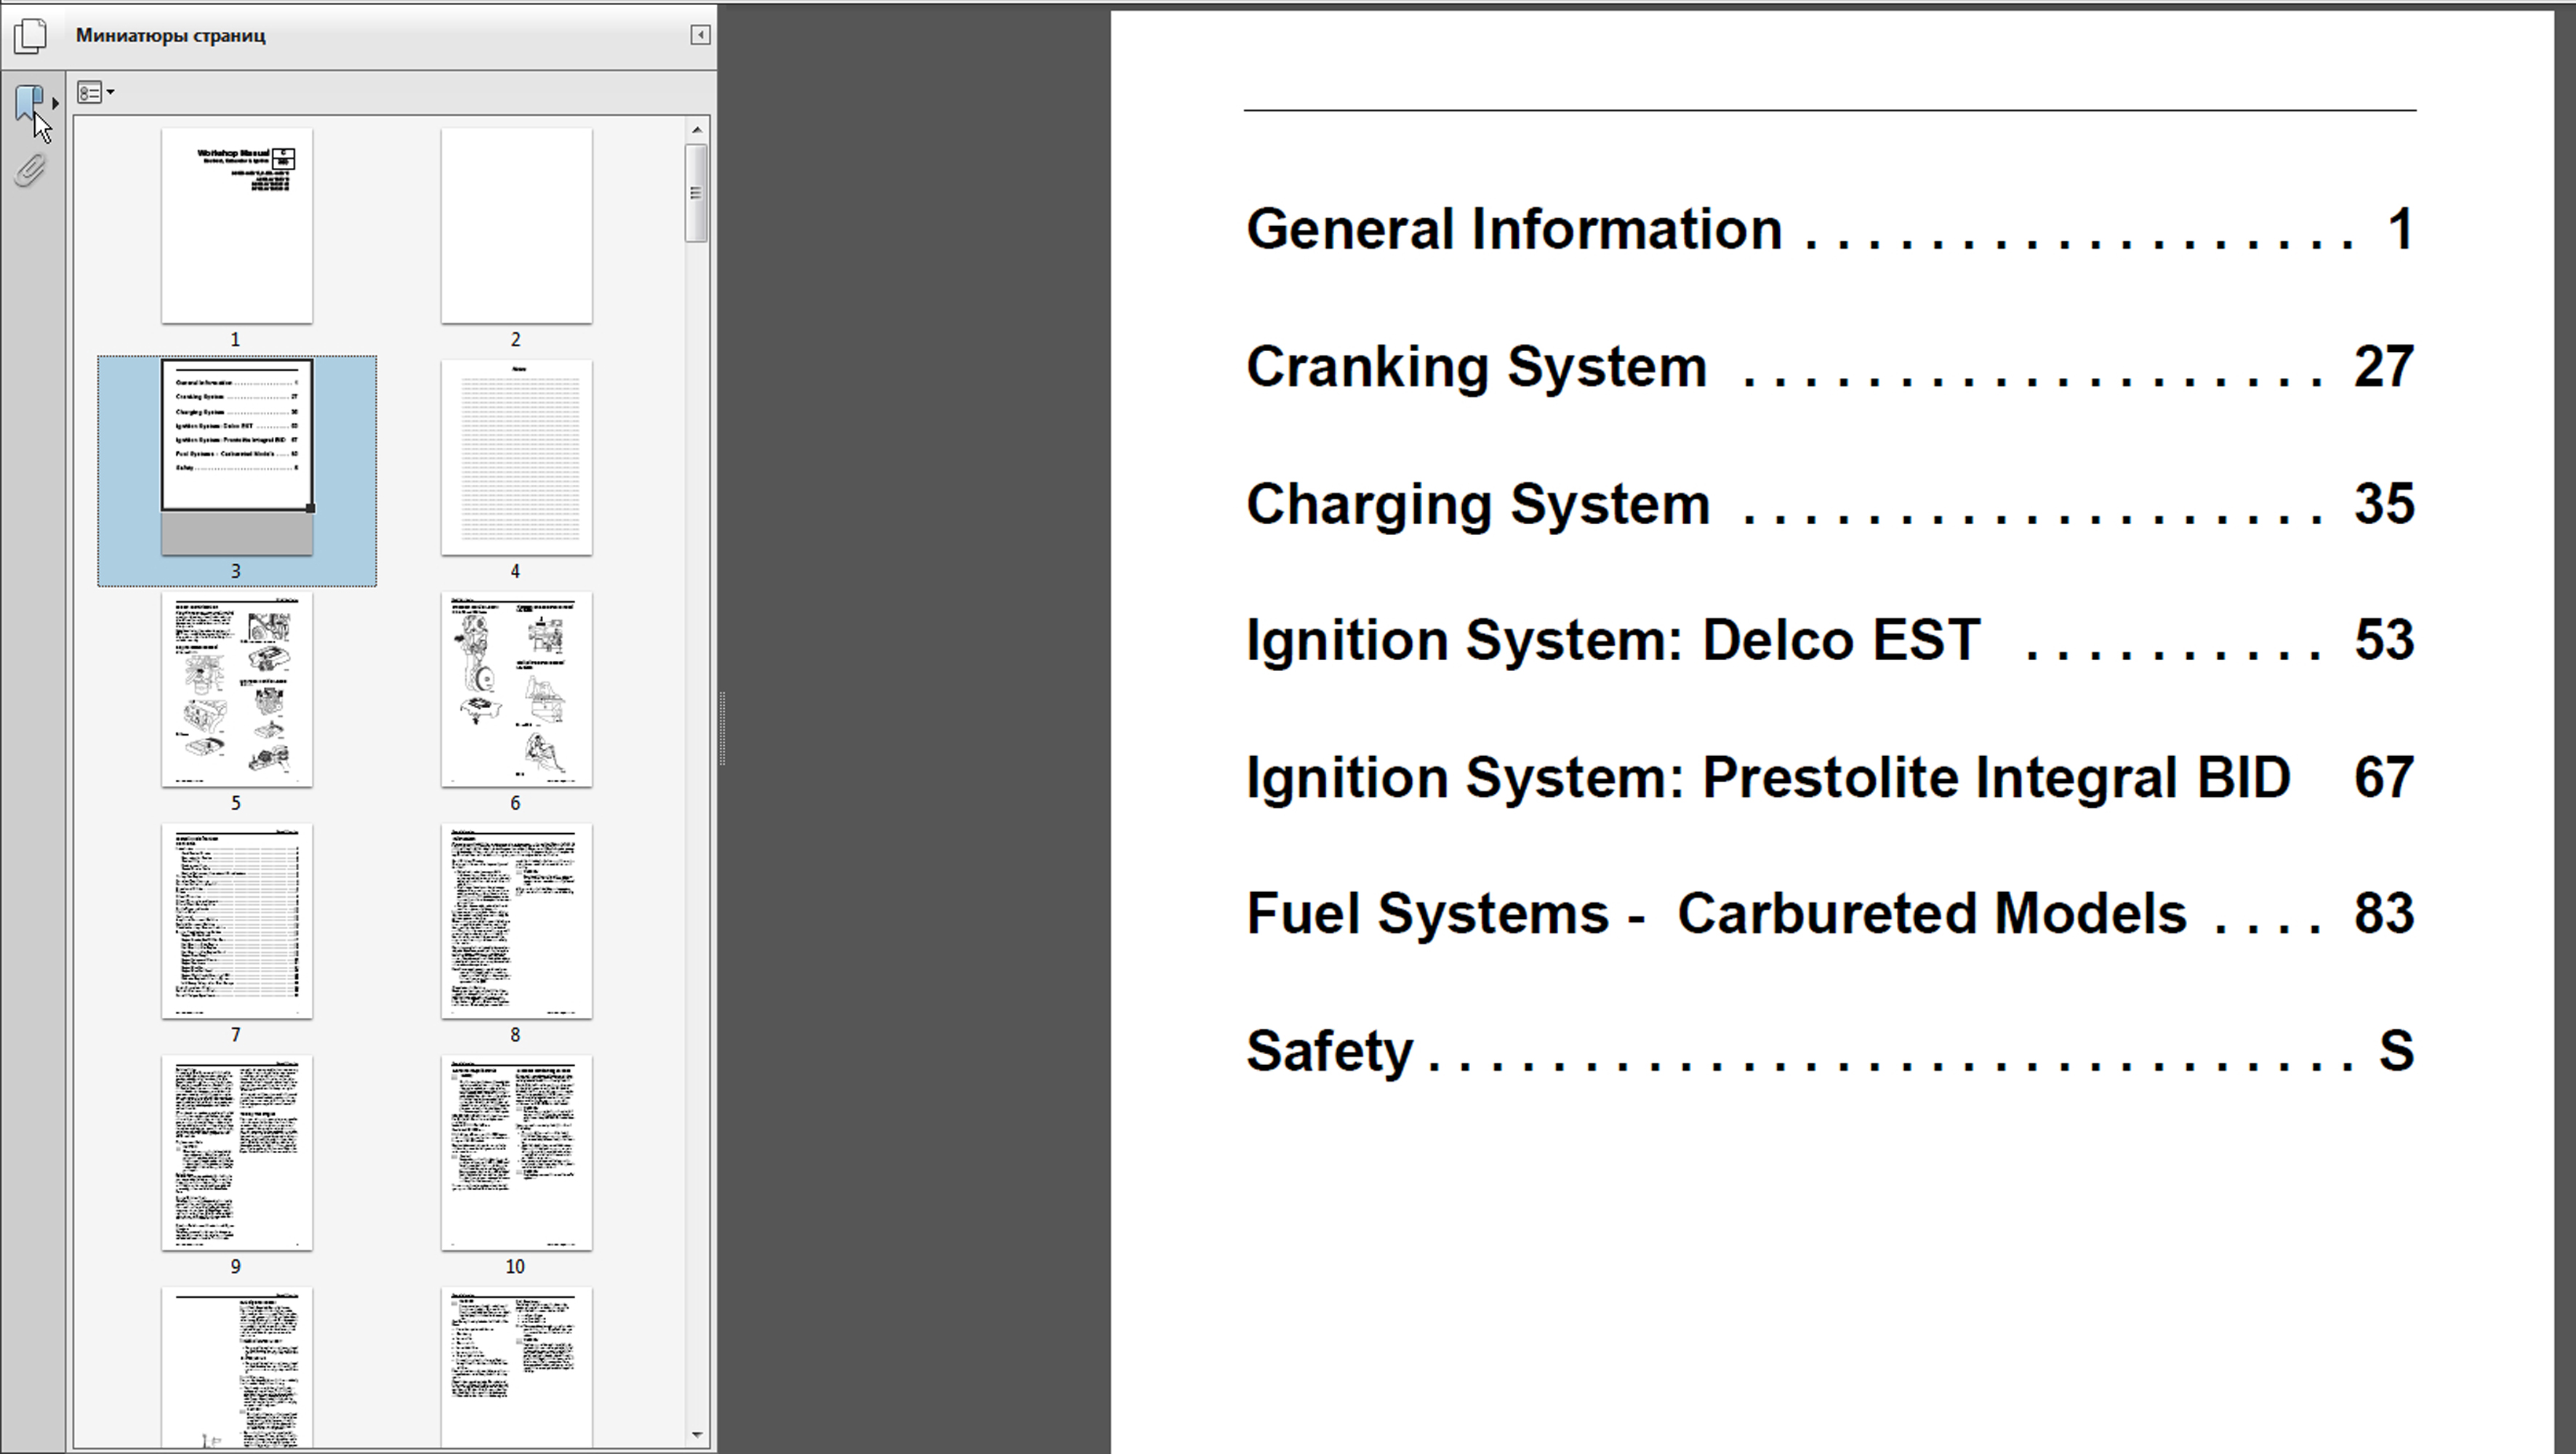This screenshot has width=2576, height=1454.
Task: Open the Attachments paperclip panel
Action: [30, 171]
